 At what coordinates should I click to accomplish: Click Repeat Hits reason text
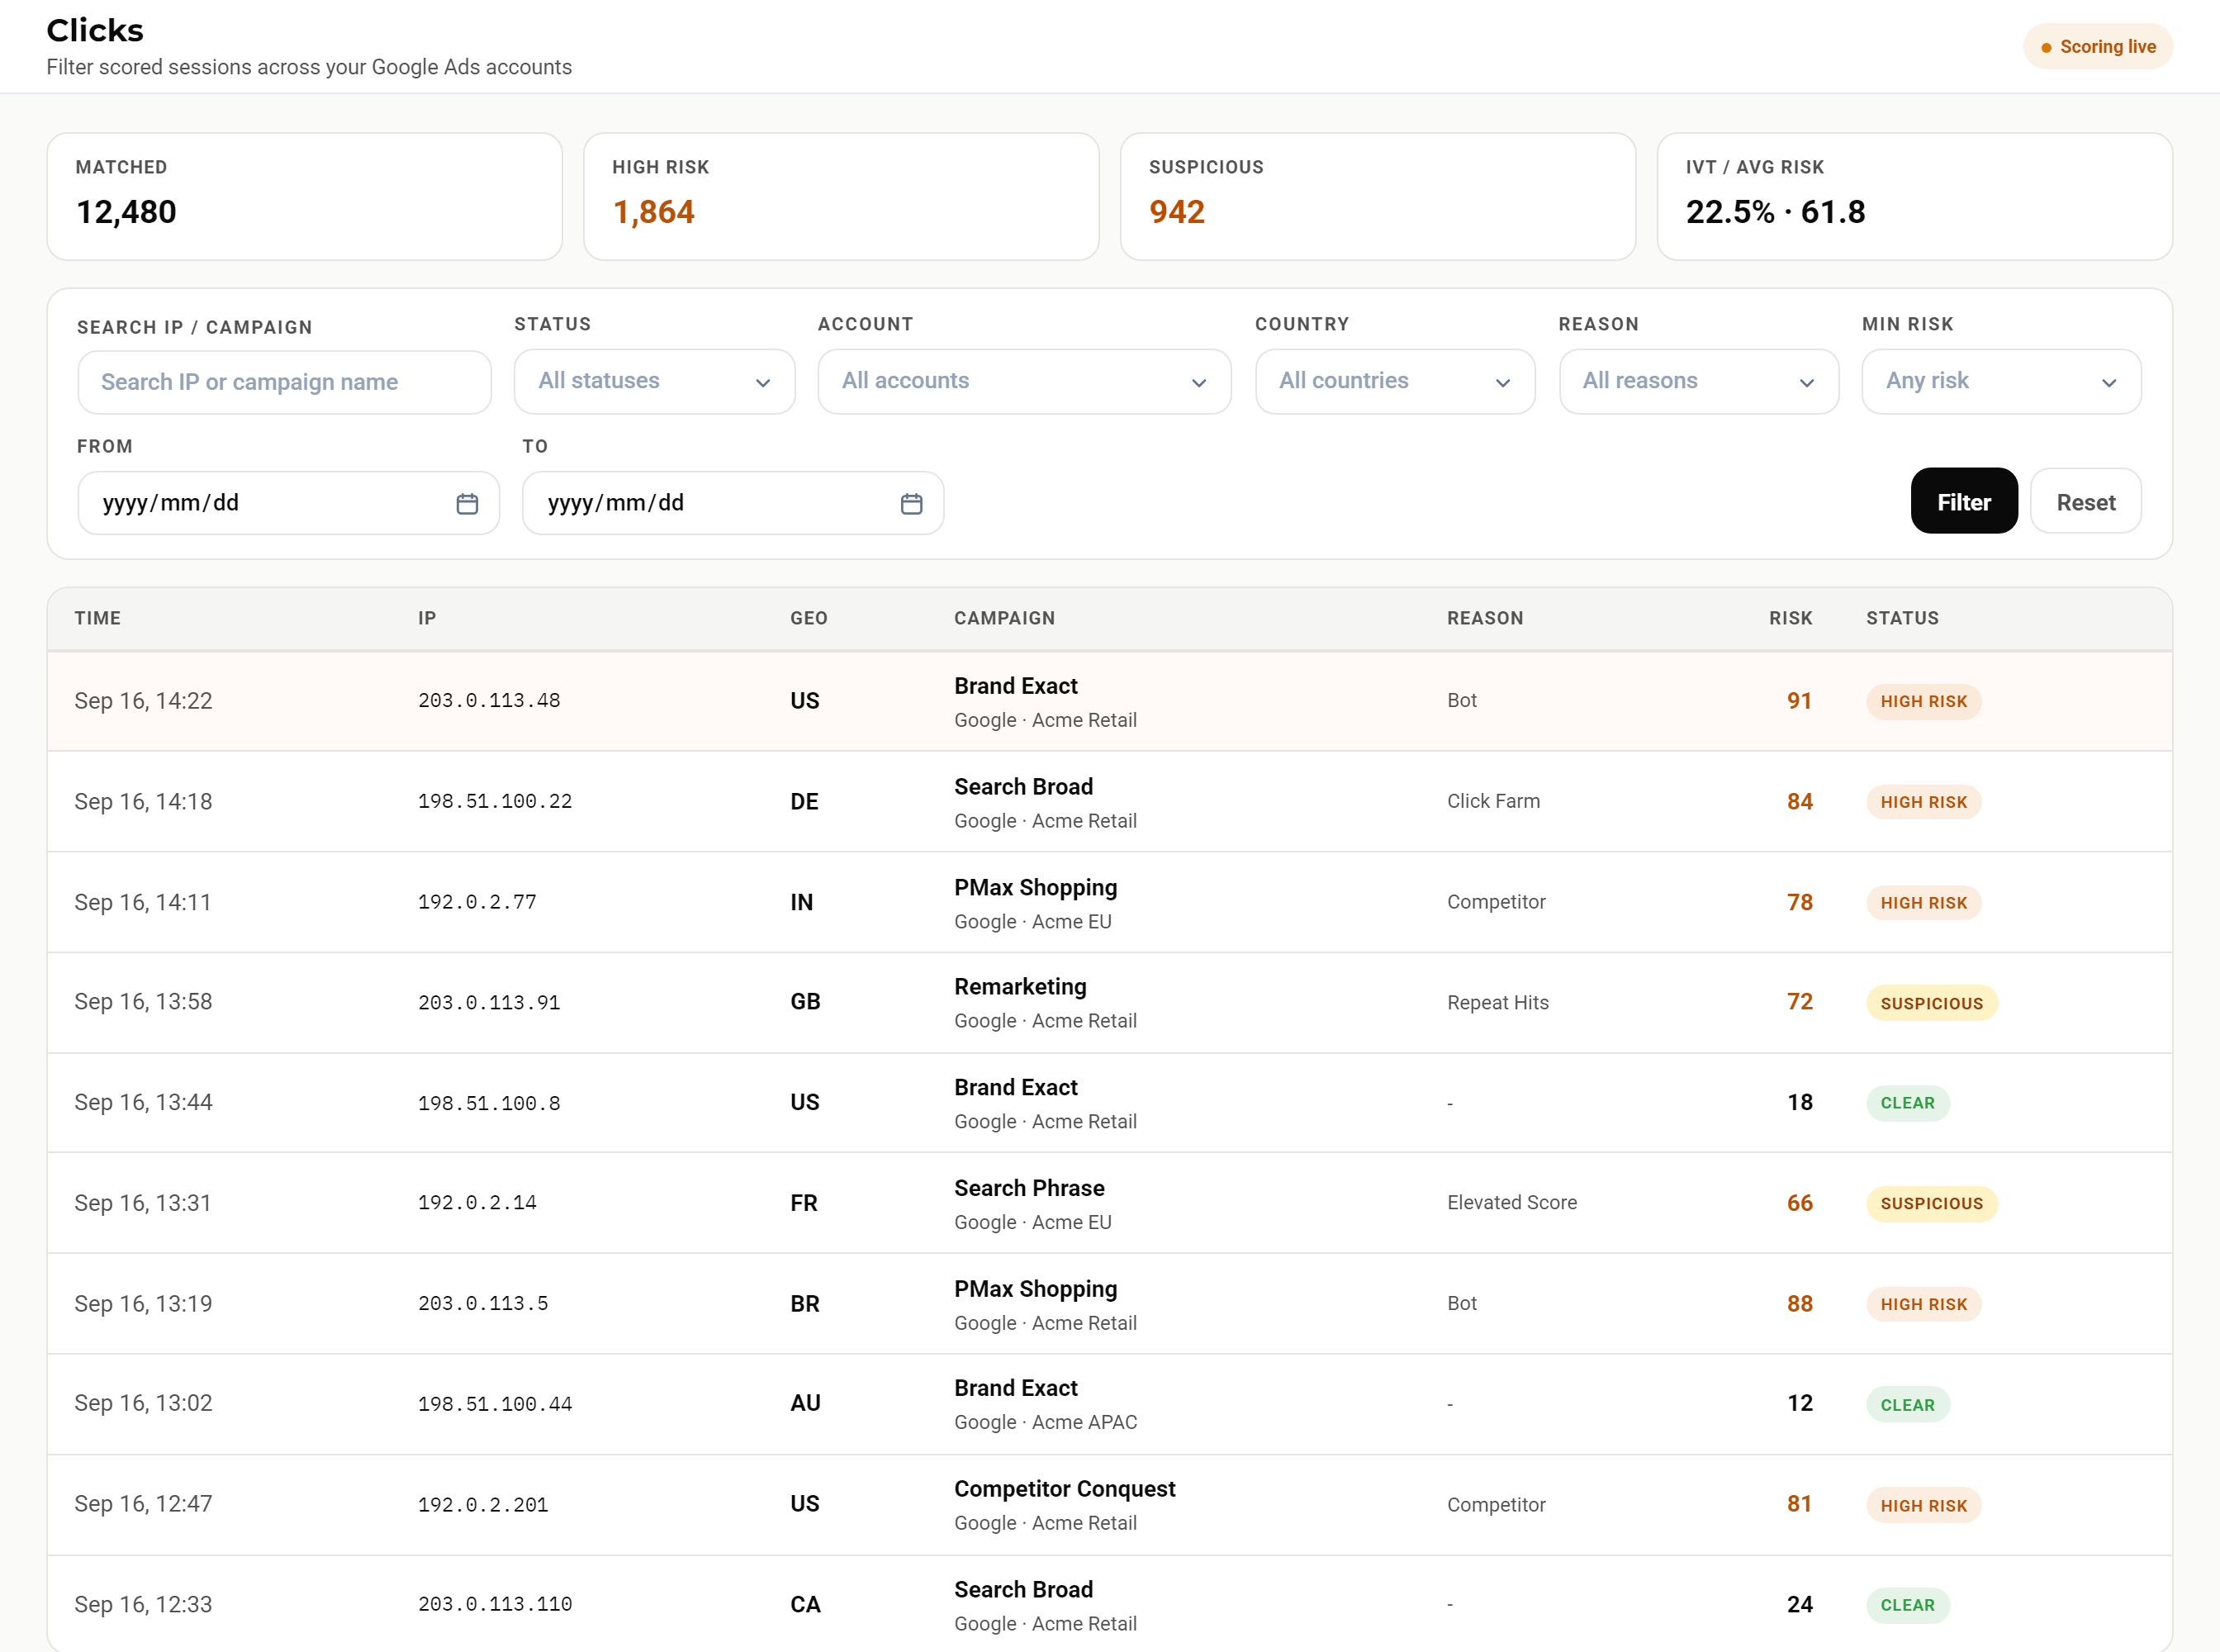[1497, 1002]
